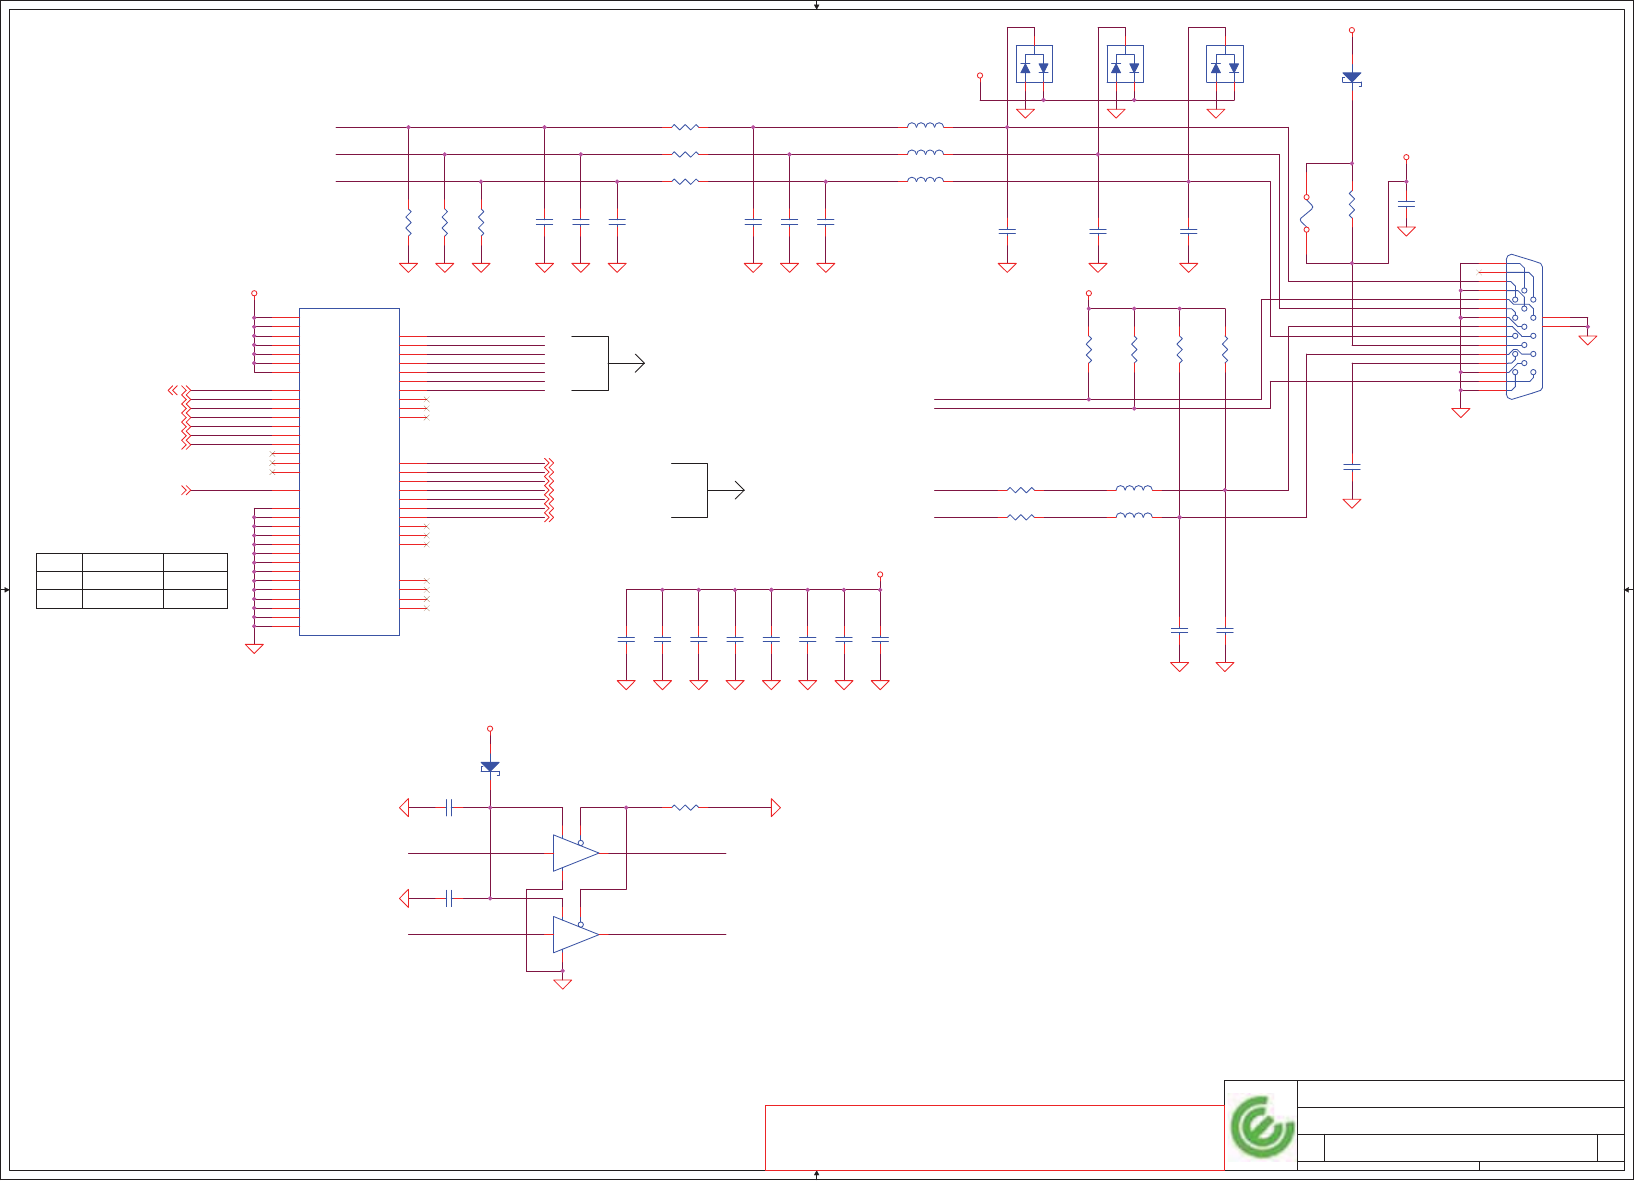Click the title block beside the logo
Screen dimensions: 1634x1181
click(x=1461, y=1125)
